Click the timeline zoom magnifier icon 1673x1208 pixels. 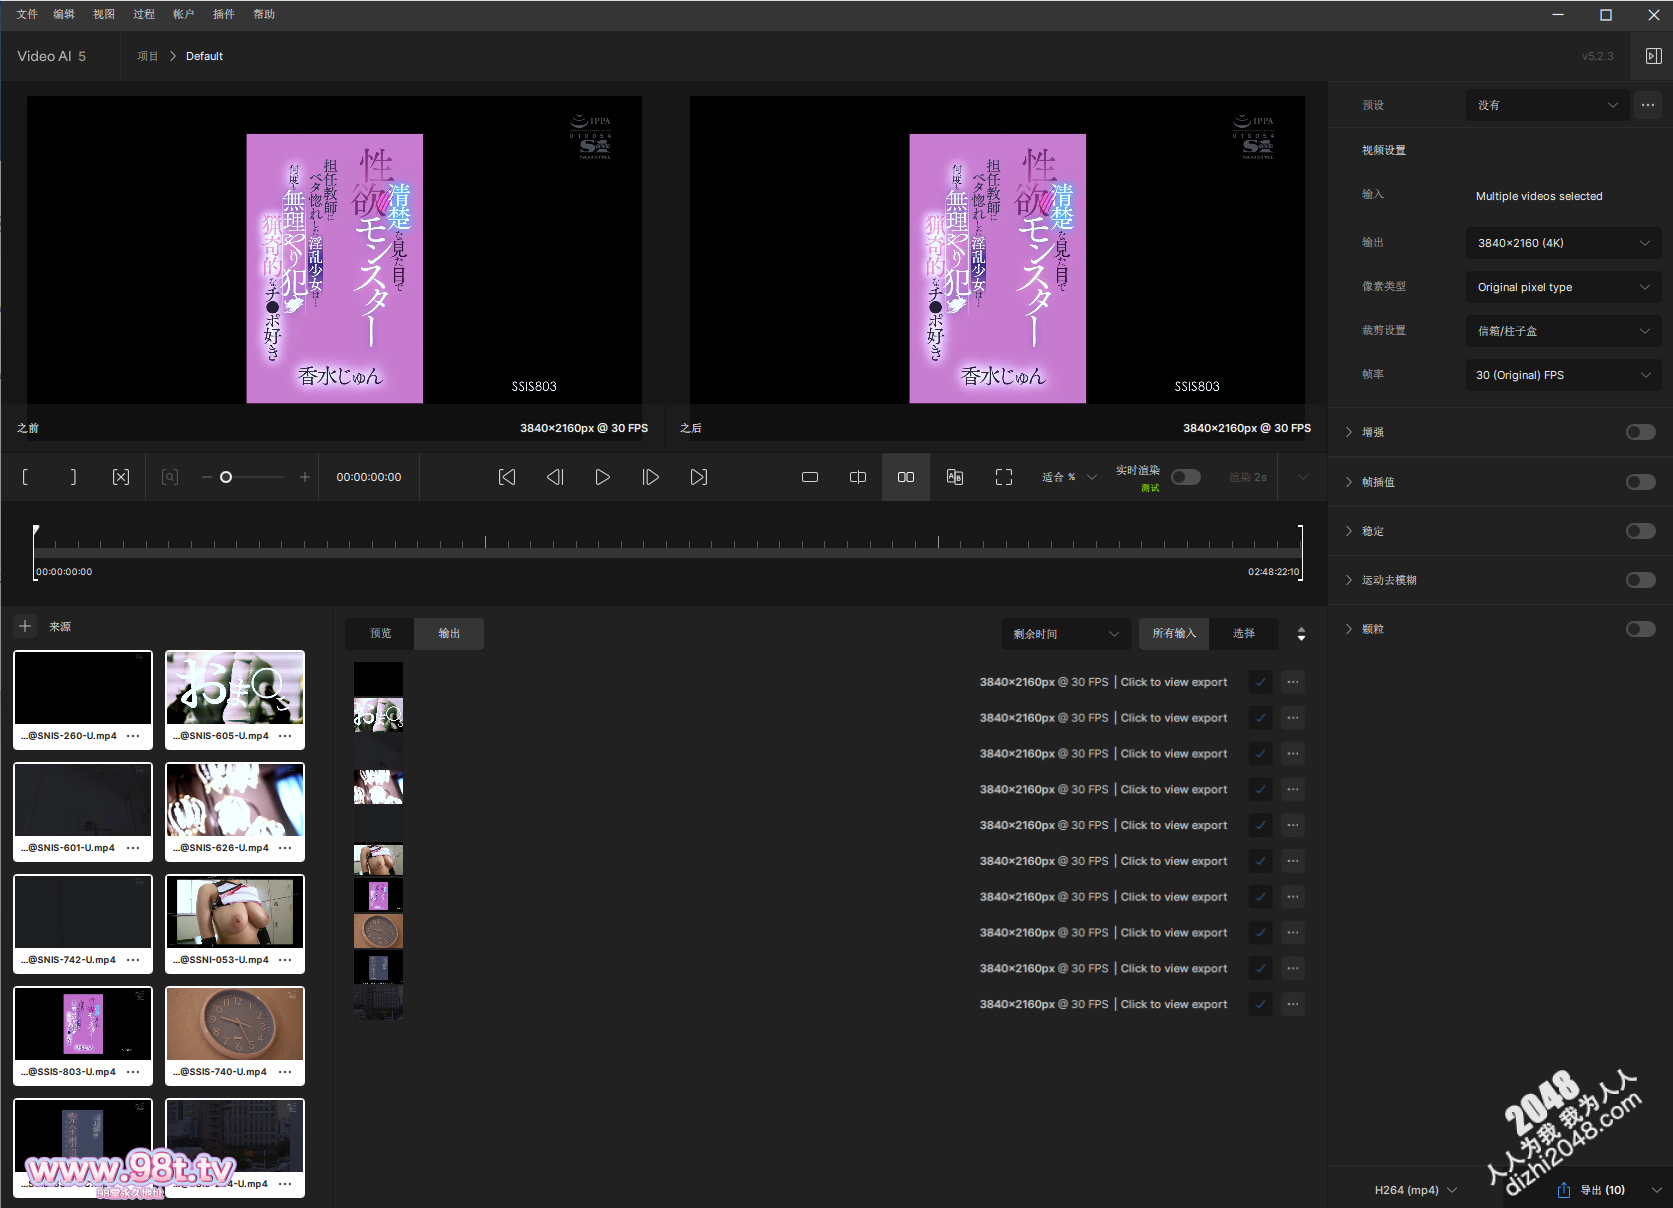pos(170,477)
